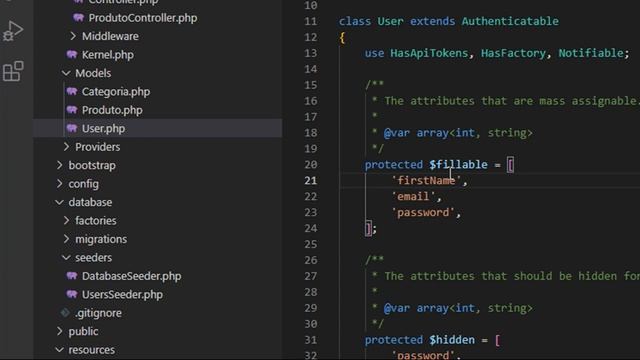Click the PHP icon beside ProdutoController.php
Viewport: 640px width, 360px height.
tap(78, 18)
